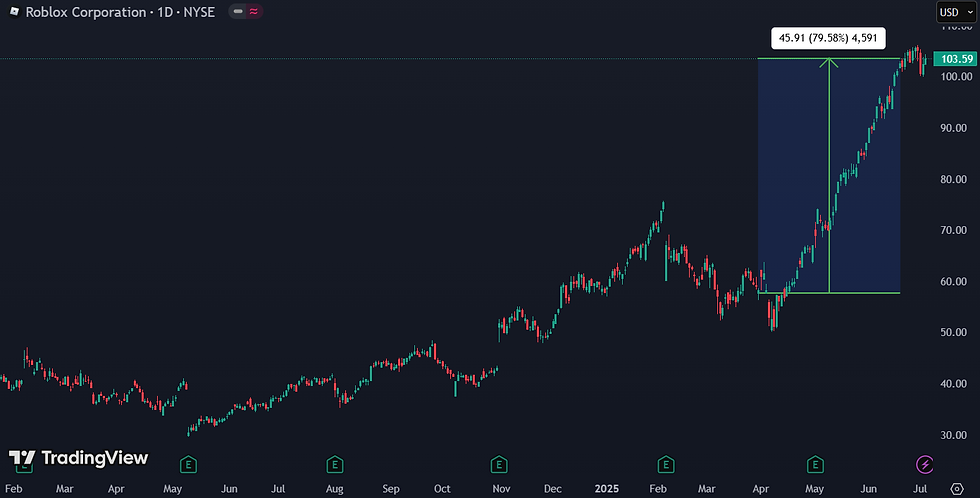
Task: Click the Nov label on the time axis
Action: (x=501, y=489)
